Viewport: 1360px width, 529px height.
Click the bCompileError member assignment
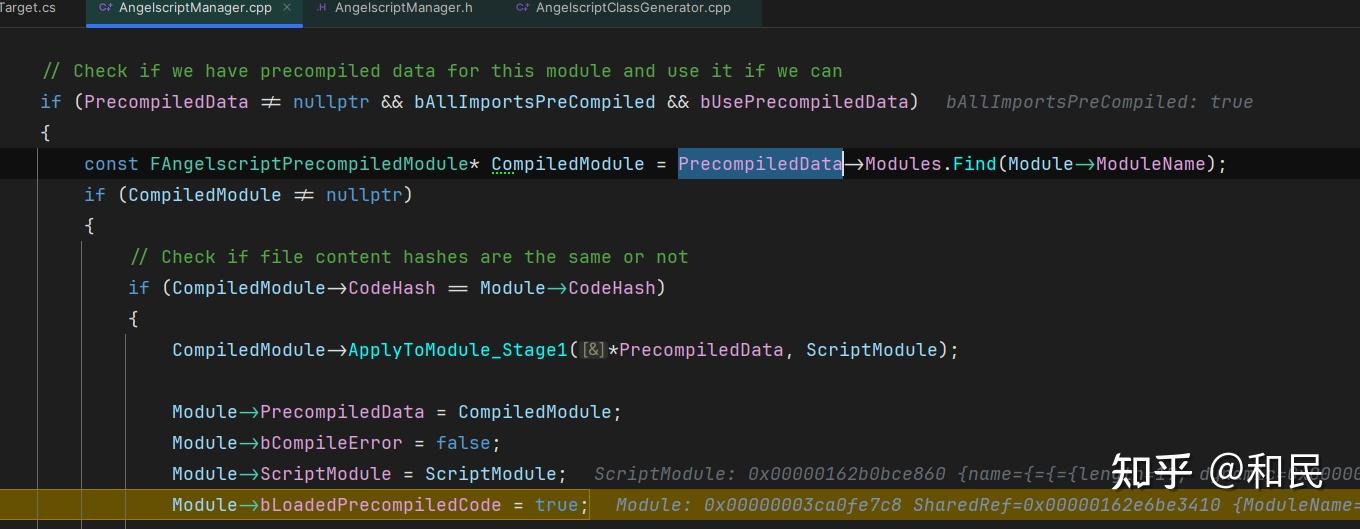pyautogui.click(x=331, y=443)
